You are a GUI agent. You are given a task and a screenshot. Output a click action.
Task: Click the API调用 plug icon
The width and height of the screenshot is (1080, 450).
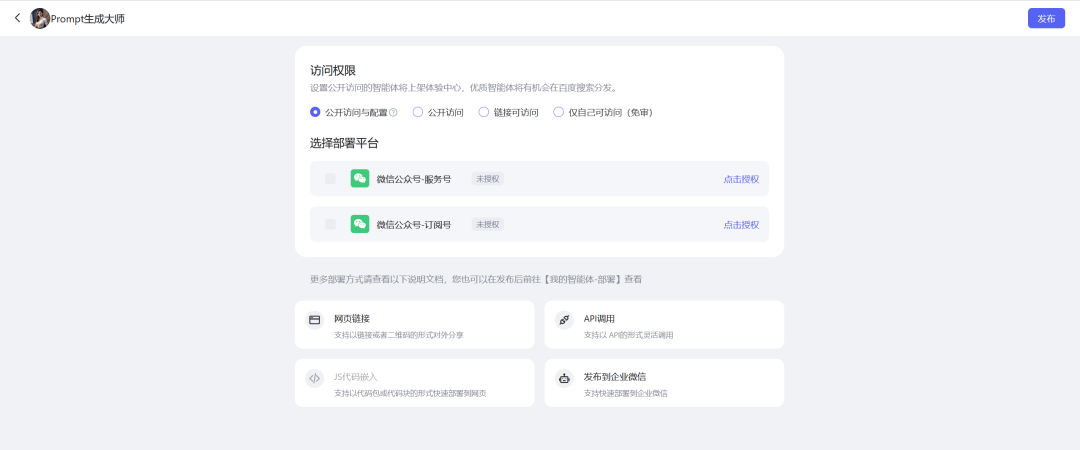(x=565, y=320)
